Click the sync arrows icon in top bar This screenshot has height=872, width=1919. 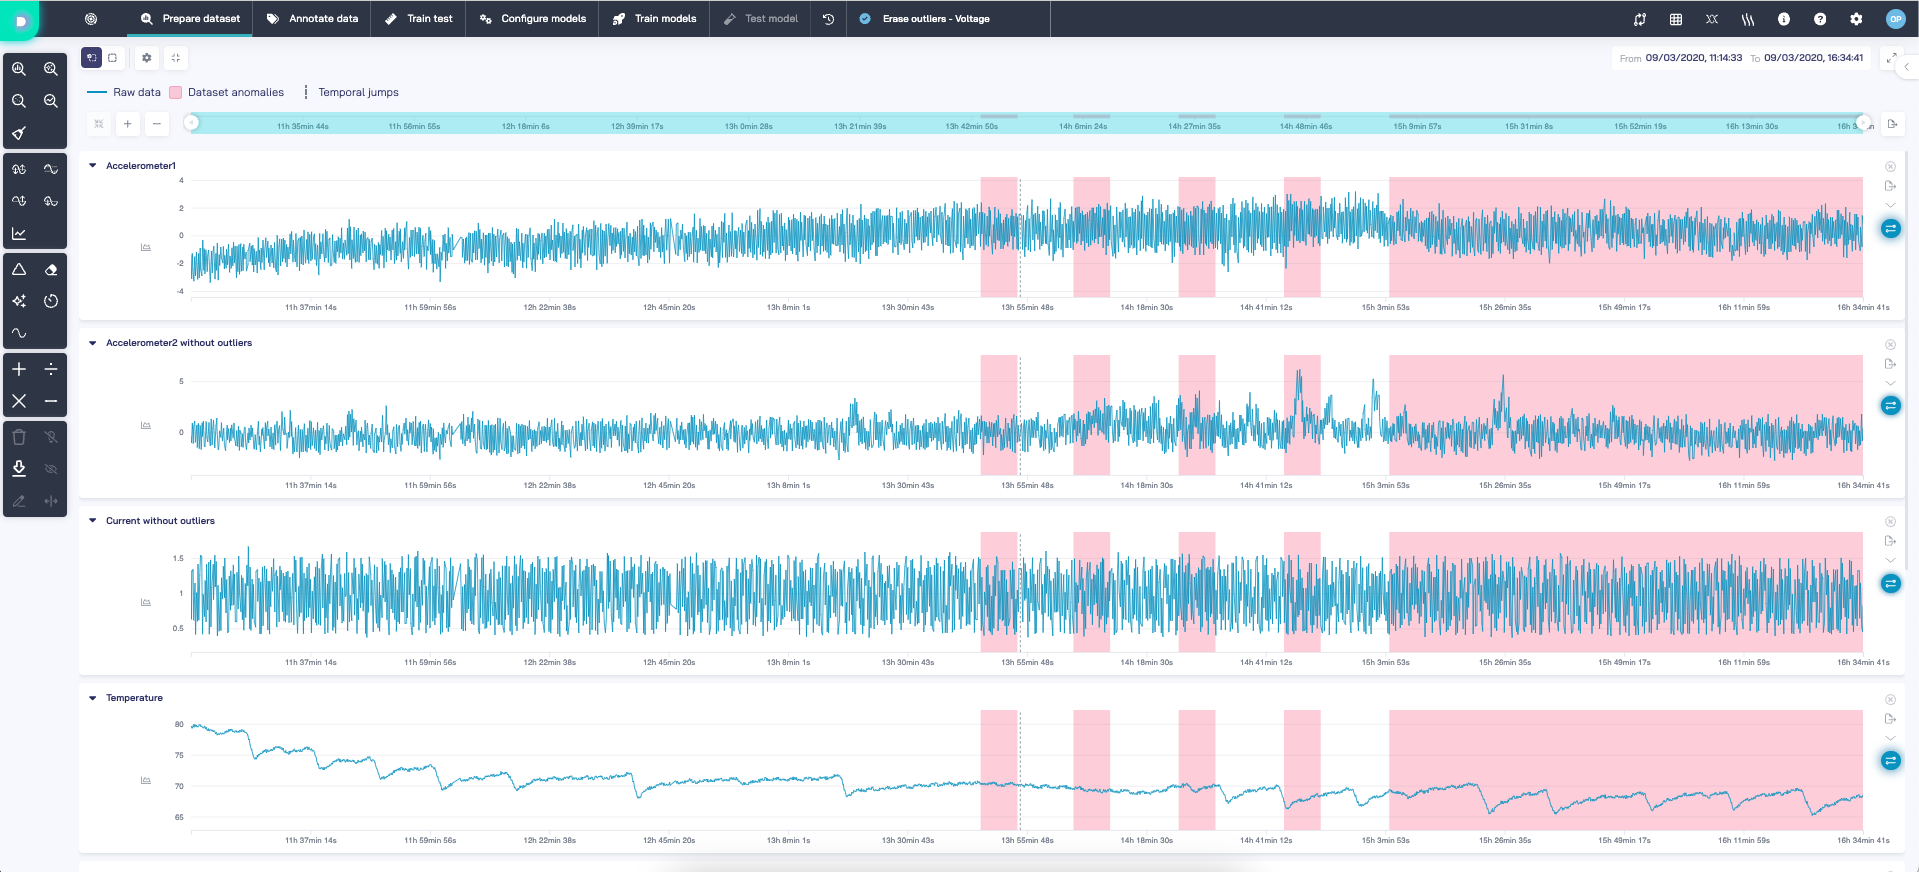point(1640,19)
